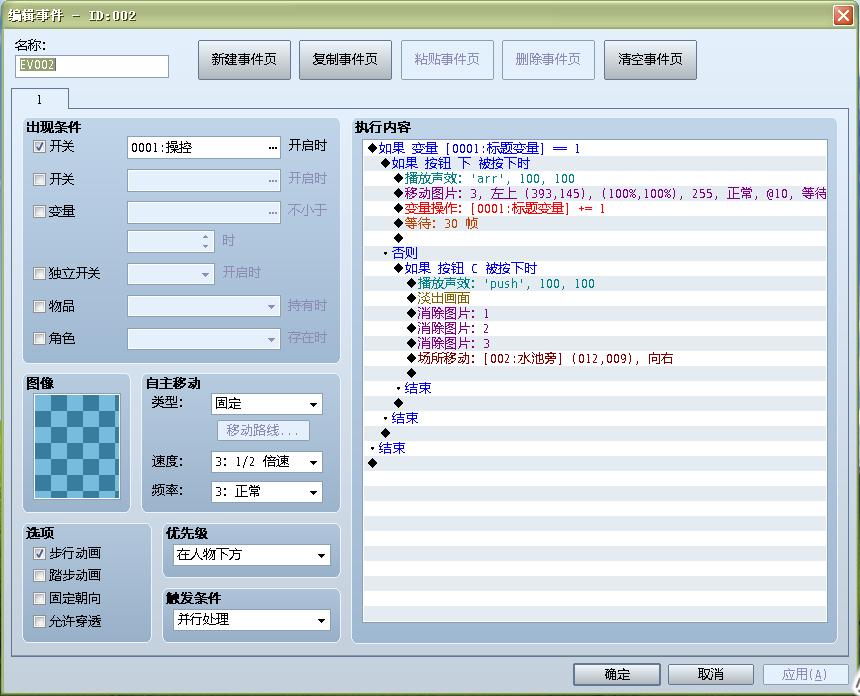Select the 变量操作 += 1 command line
Image resolution: width=860 pixels, height=696 pixels.
click(x=595, y=208)
